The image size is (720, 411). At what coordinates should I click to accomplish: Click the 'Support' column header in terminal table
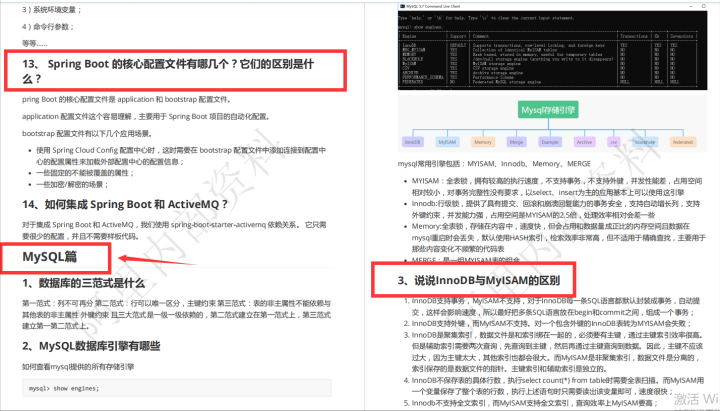458,36
